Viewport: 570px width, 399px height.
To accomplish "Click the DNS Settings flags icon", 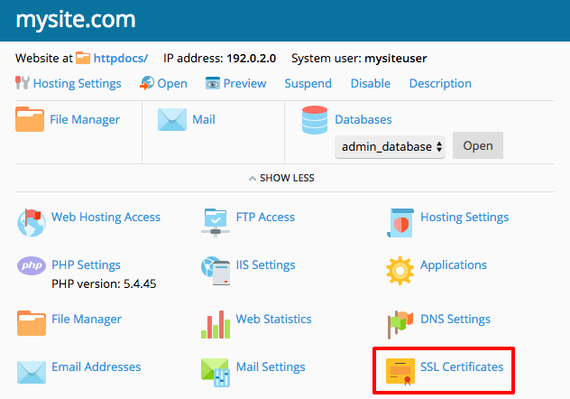I will point(400,325).
